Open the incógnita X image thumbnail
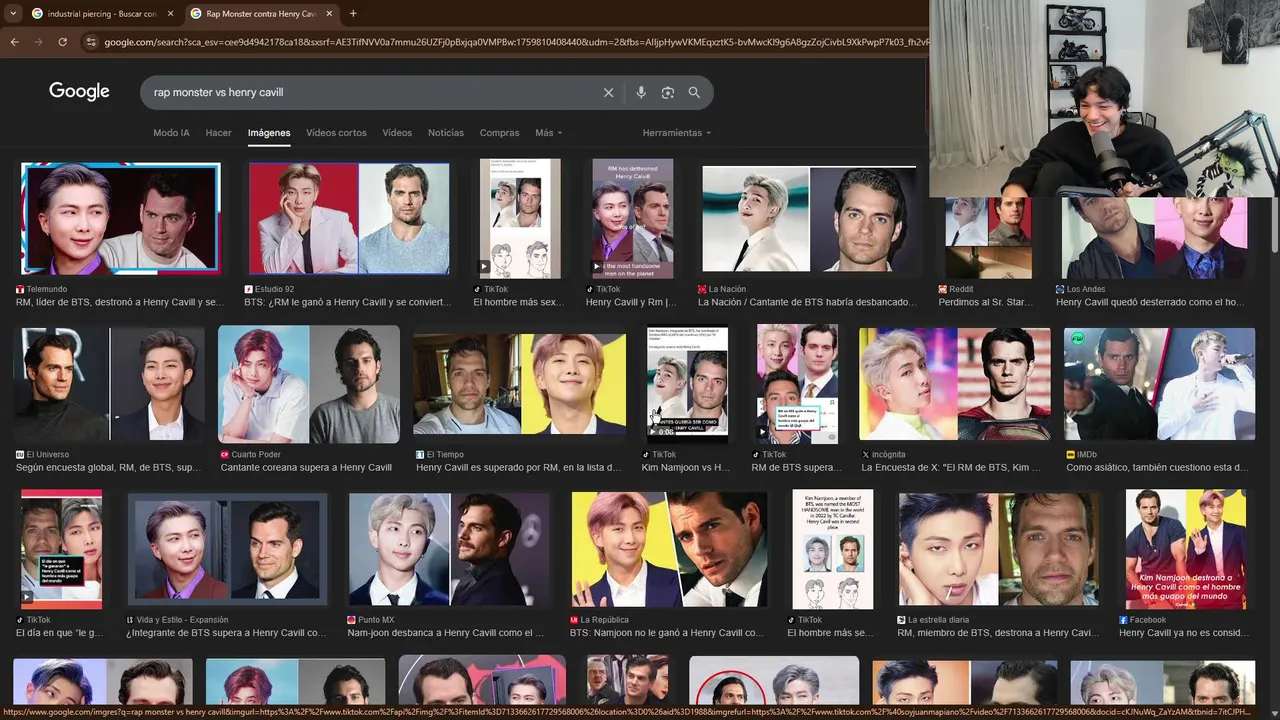This screenshot has height=720, width=1280. point(955,384)
